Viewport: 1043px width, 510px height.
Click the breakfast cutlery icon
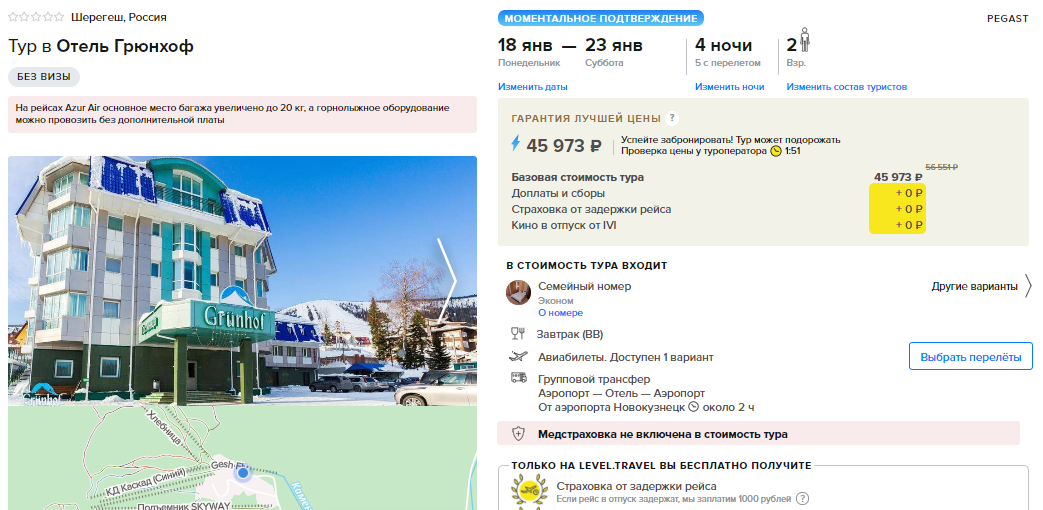click(x=518, y=334)
